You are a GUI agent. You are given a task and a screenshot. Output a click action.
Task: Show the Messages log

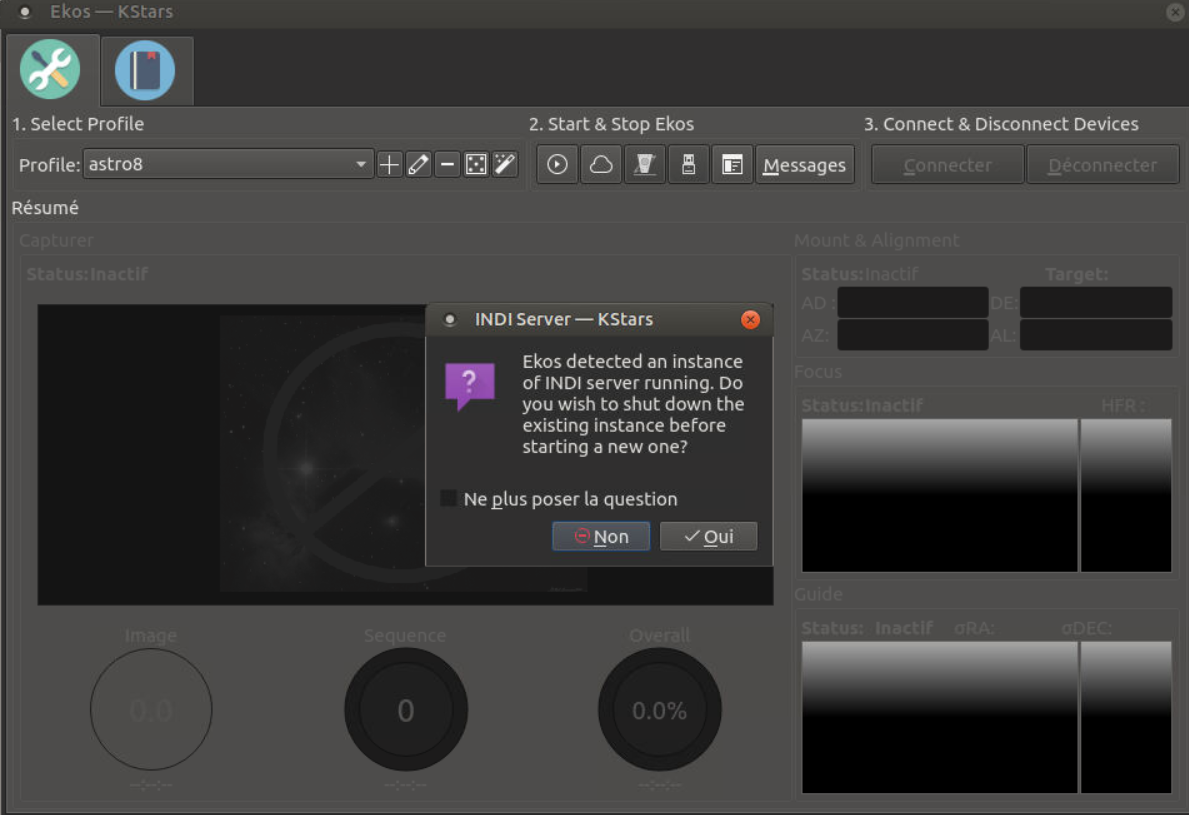[805, 165]
